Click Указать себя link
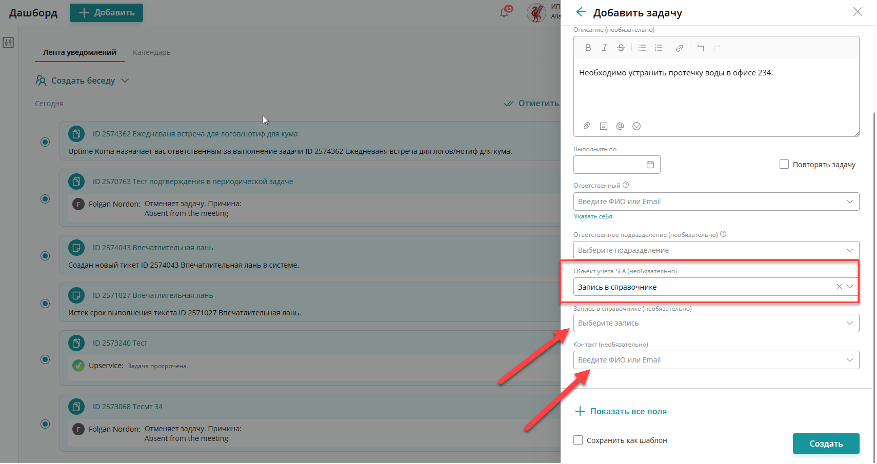The height and width of the screenshot is (464, 877). tap(593, 216)
